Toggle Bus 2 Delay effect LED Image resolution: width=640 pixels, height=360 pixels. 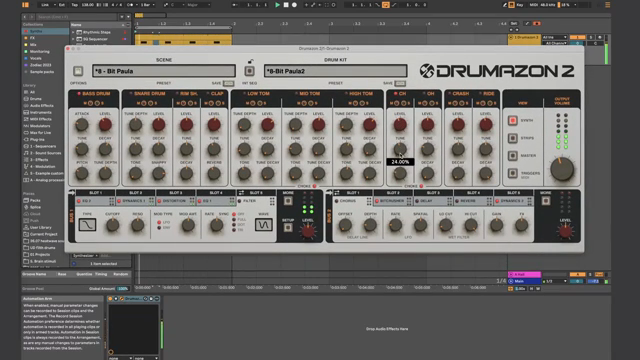417,201
